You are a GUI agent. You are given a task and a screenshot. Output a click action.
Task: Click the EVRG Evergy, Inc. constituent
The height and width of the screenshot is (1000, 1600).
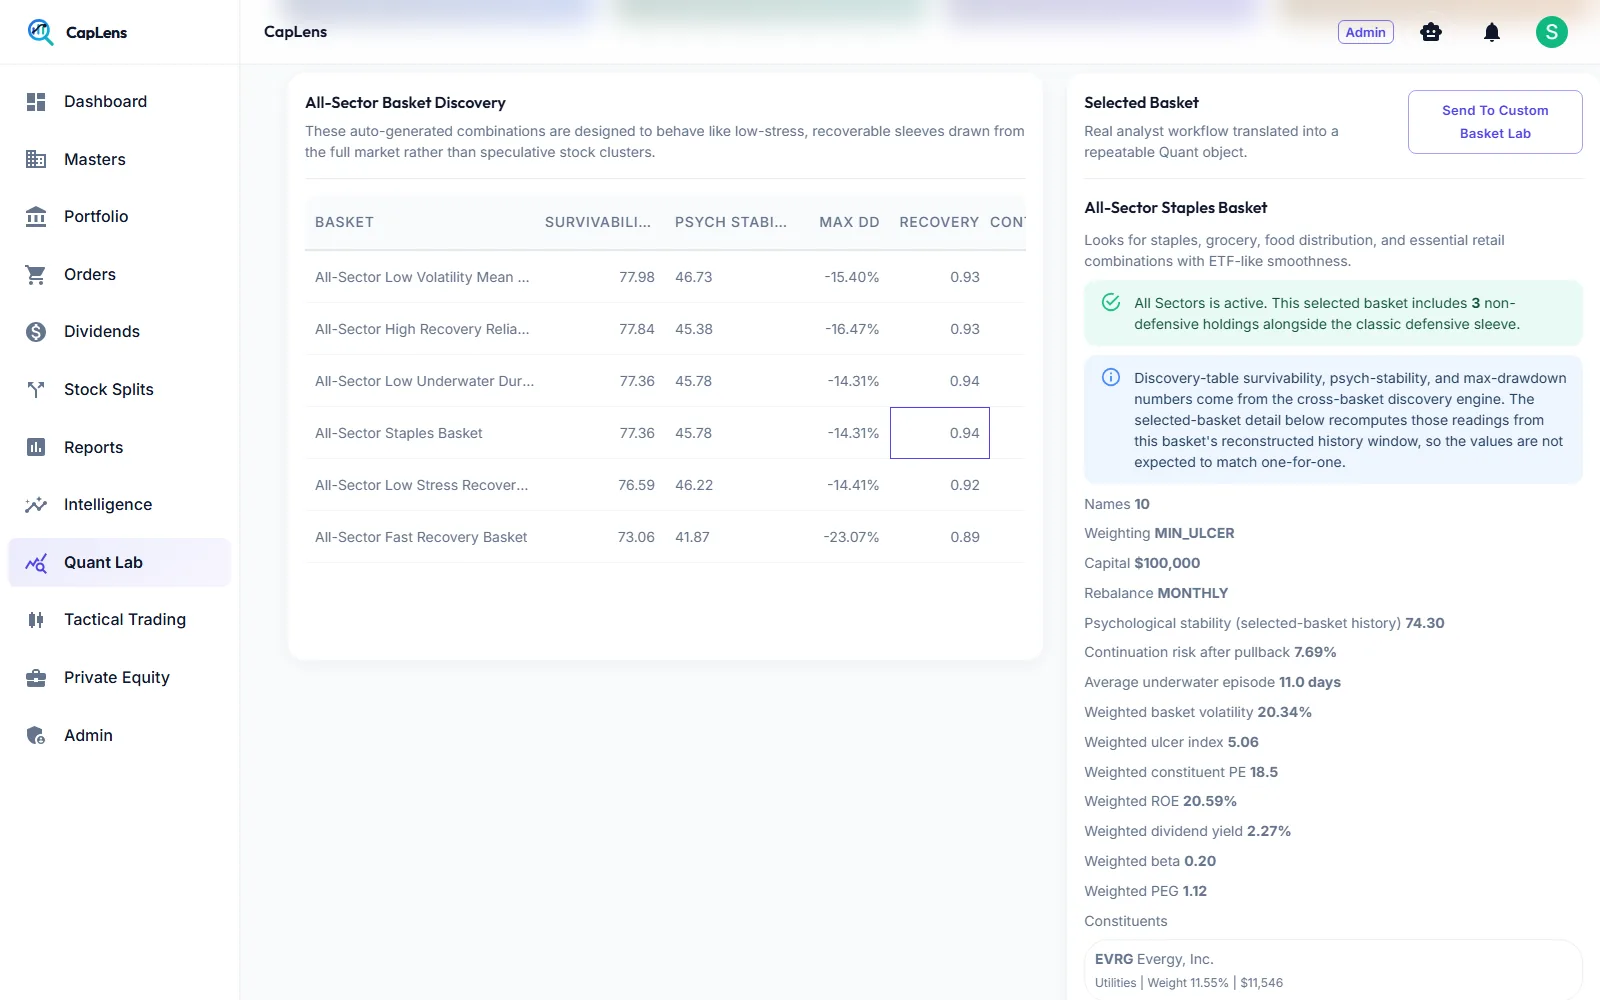(x=1333, y=970)
